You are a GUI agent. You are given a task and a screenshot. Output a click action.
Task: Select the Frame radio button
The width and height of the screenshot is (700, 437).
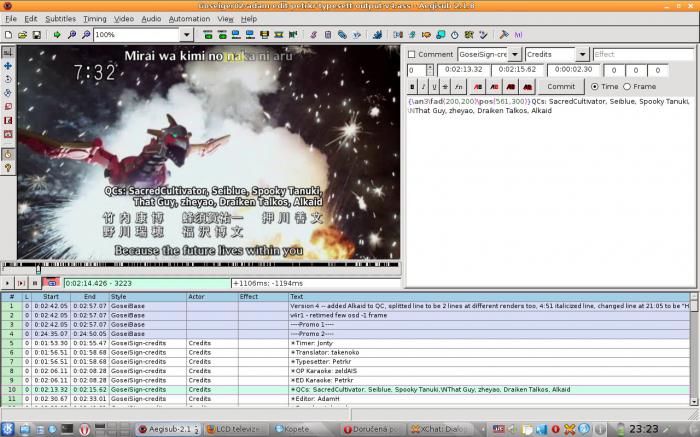coord(627,87)
